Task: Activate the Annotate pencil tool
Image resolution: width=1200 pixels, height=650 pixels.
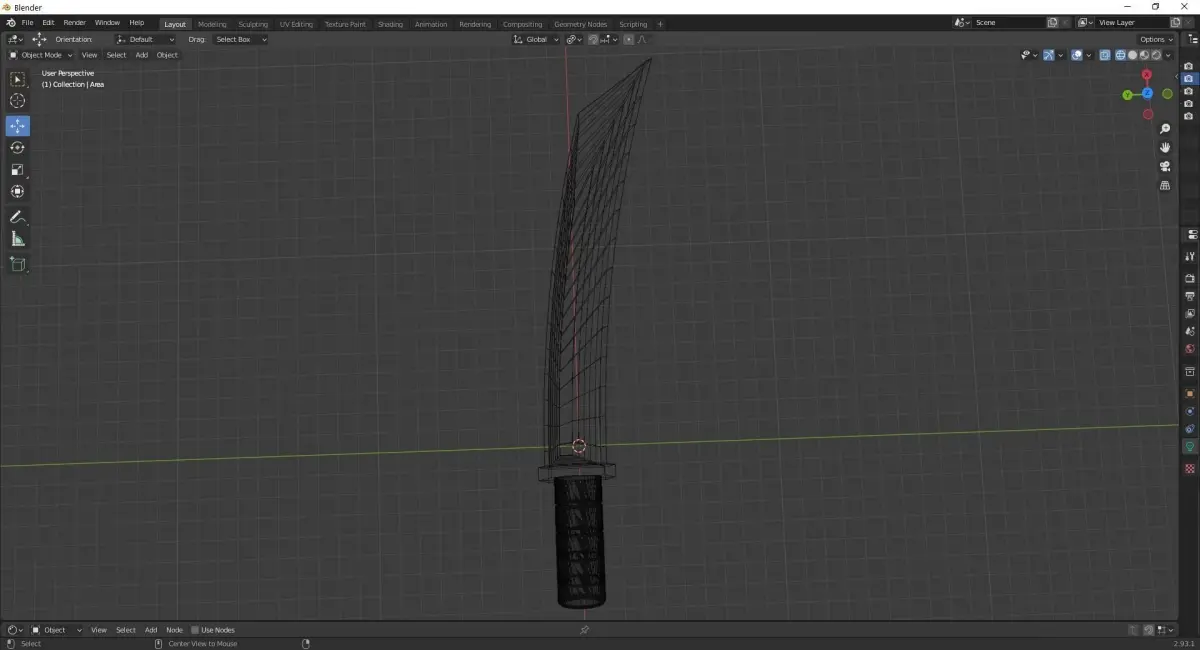Action: pyautogui.click(x=17, y=217)
